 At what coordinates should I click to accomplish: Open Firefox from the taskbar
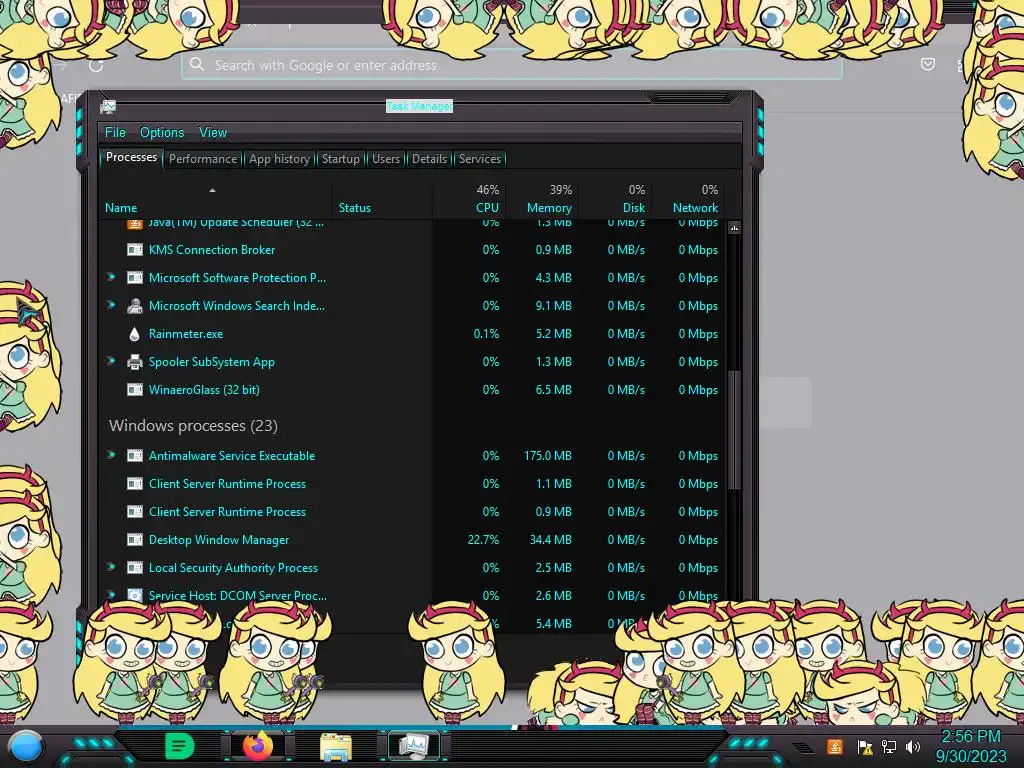[258, 745]
